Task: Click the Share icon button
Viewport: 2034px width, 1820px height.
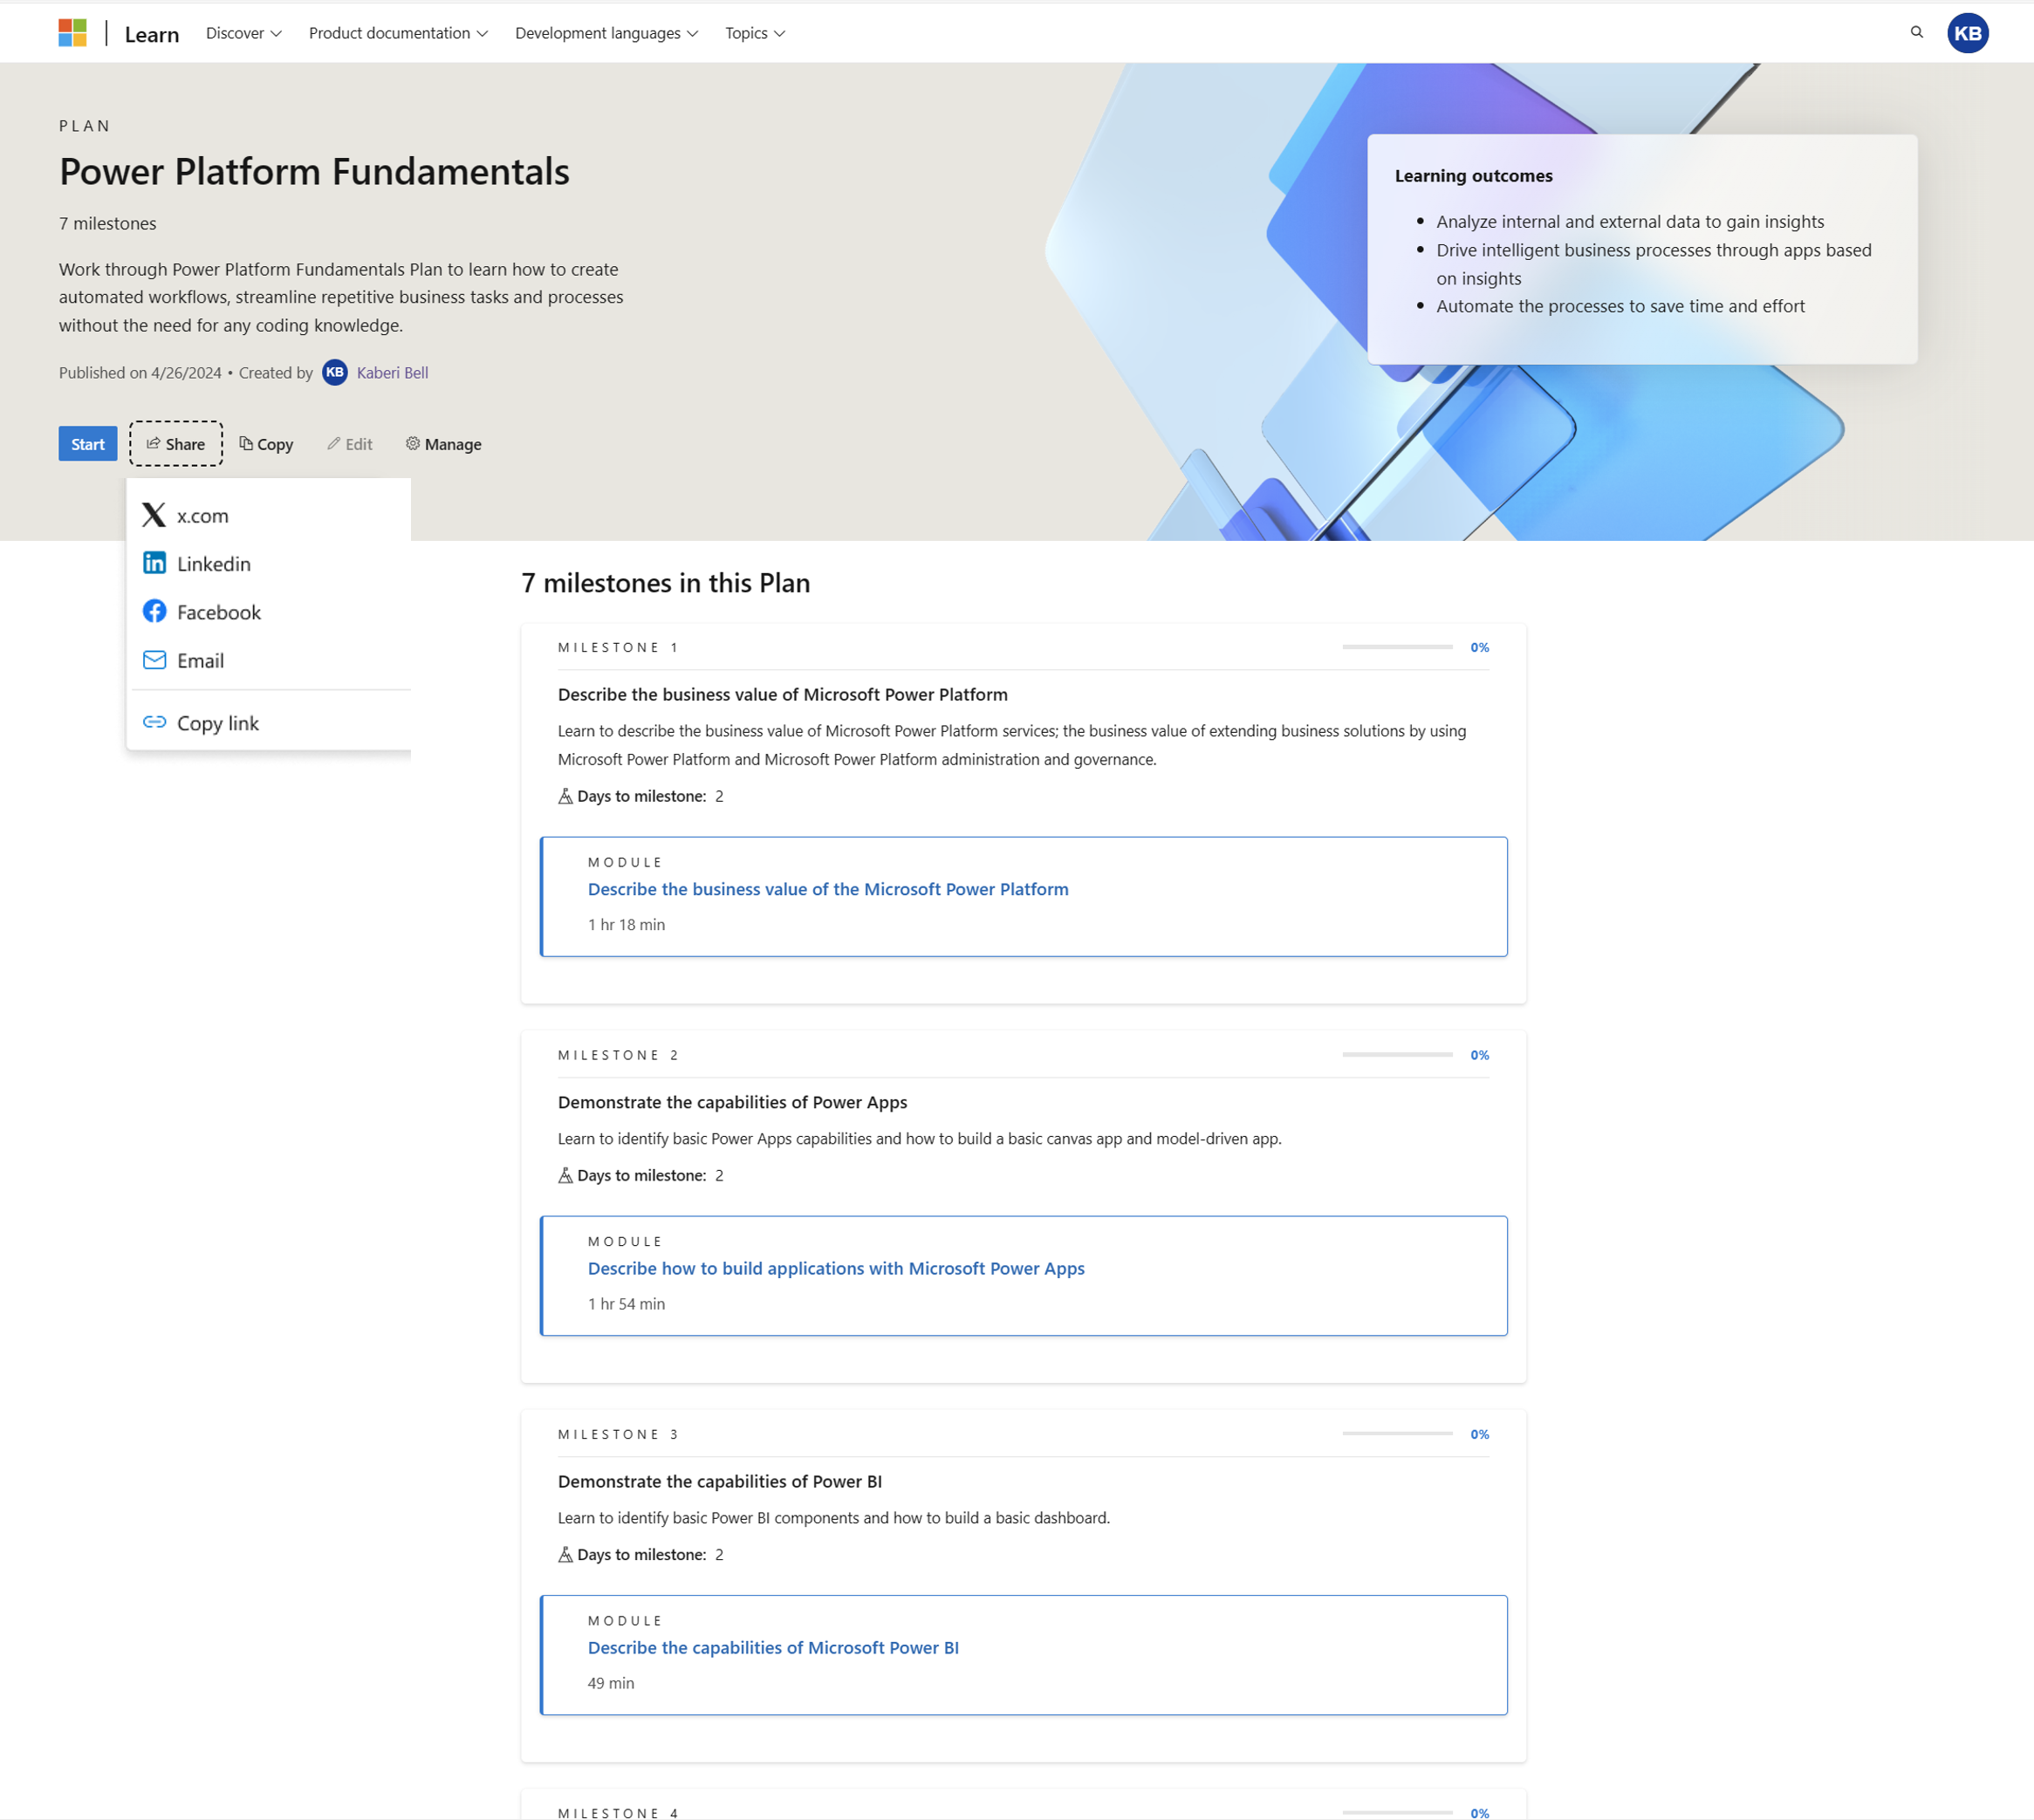Action: point(174,442)
